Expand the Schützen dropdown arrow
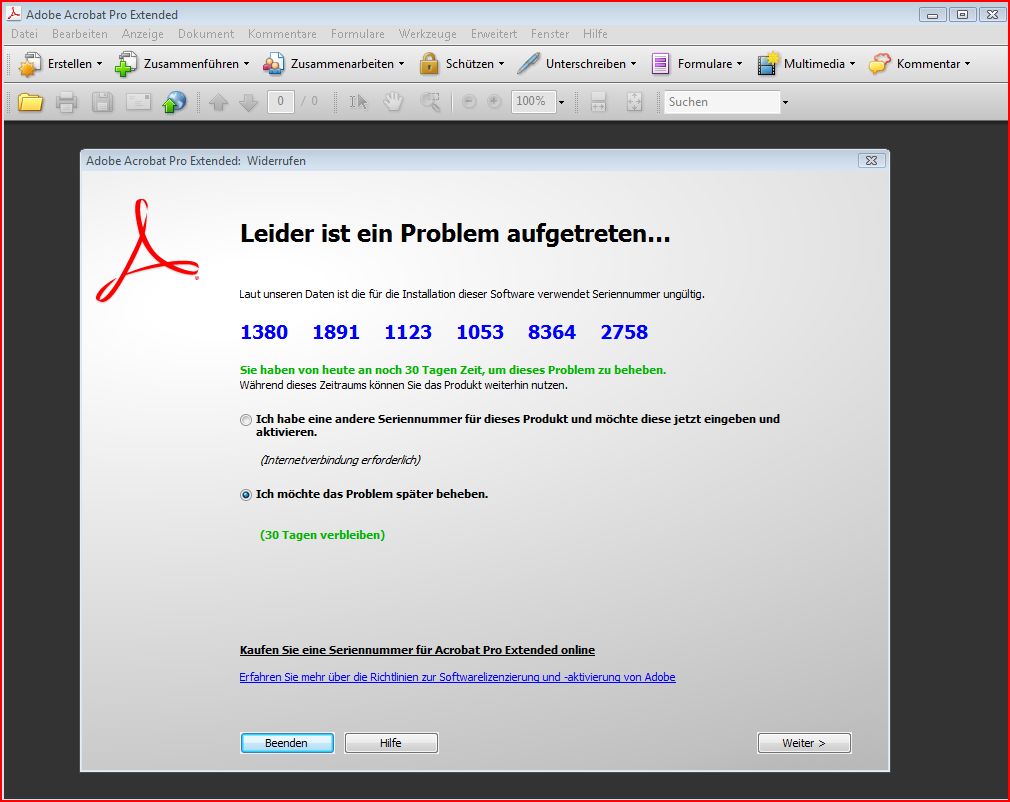Screen dimensions: 1010x802 (501, 64)
